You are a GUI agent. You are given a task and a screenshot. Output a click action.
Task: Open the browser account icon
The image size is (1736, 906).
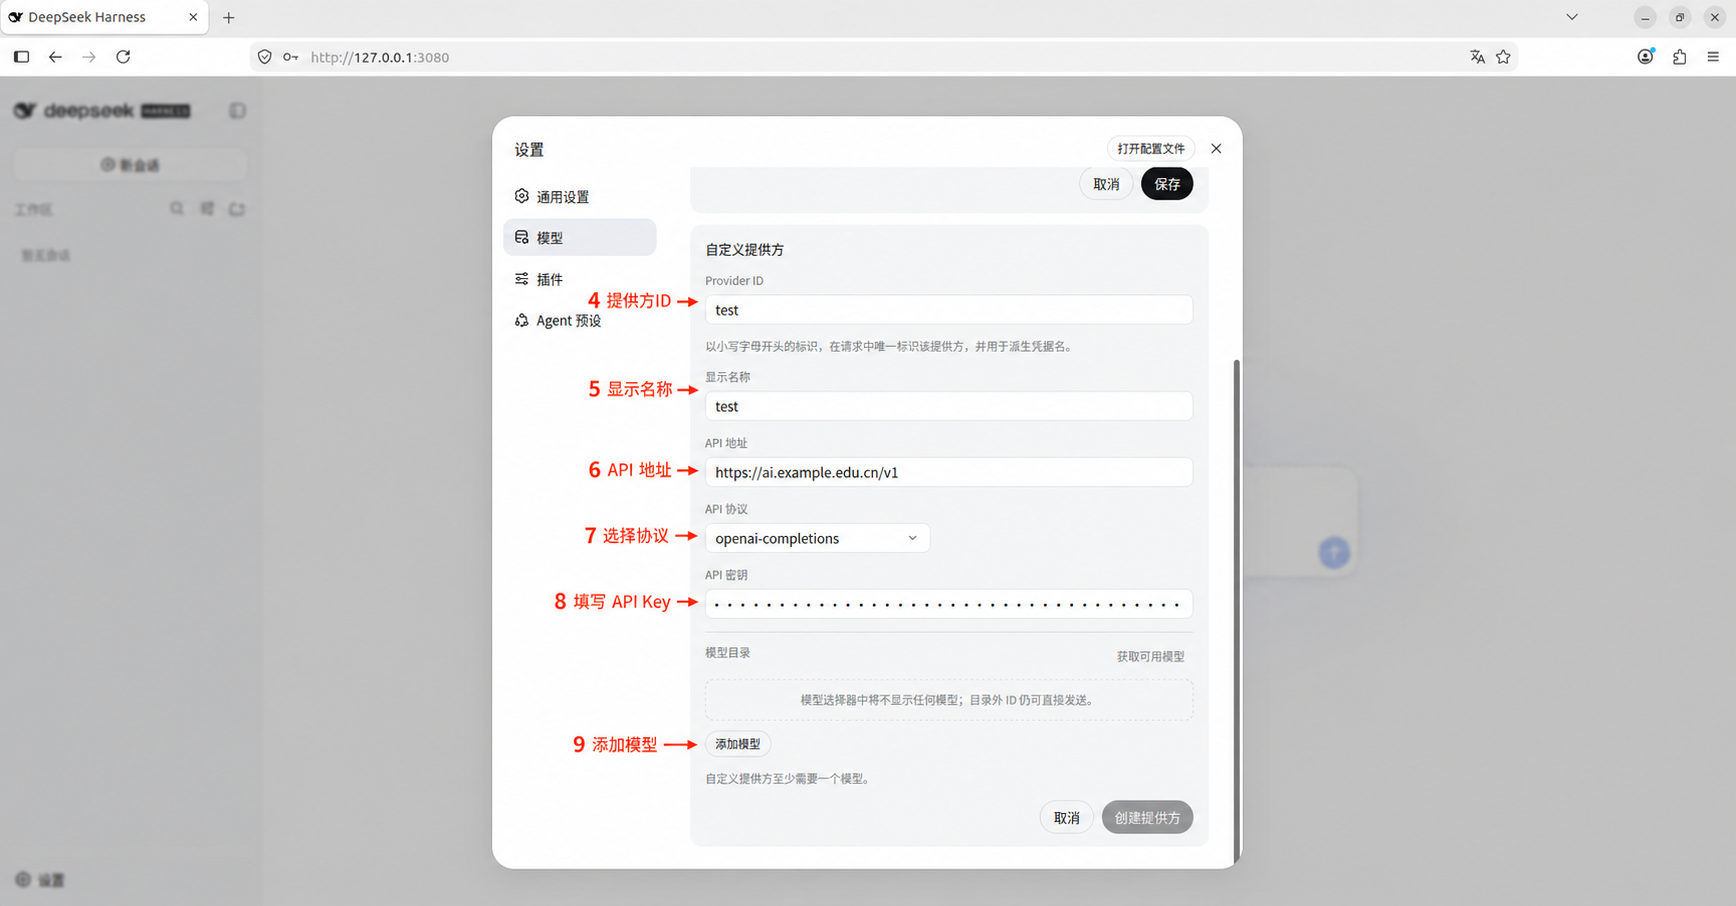(x=1645, y=57)
